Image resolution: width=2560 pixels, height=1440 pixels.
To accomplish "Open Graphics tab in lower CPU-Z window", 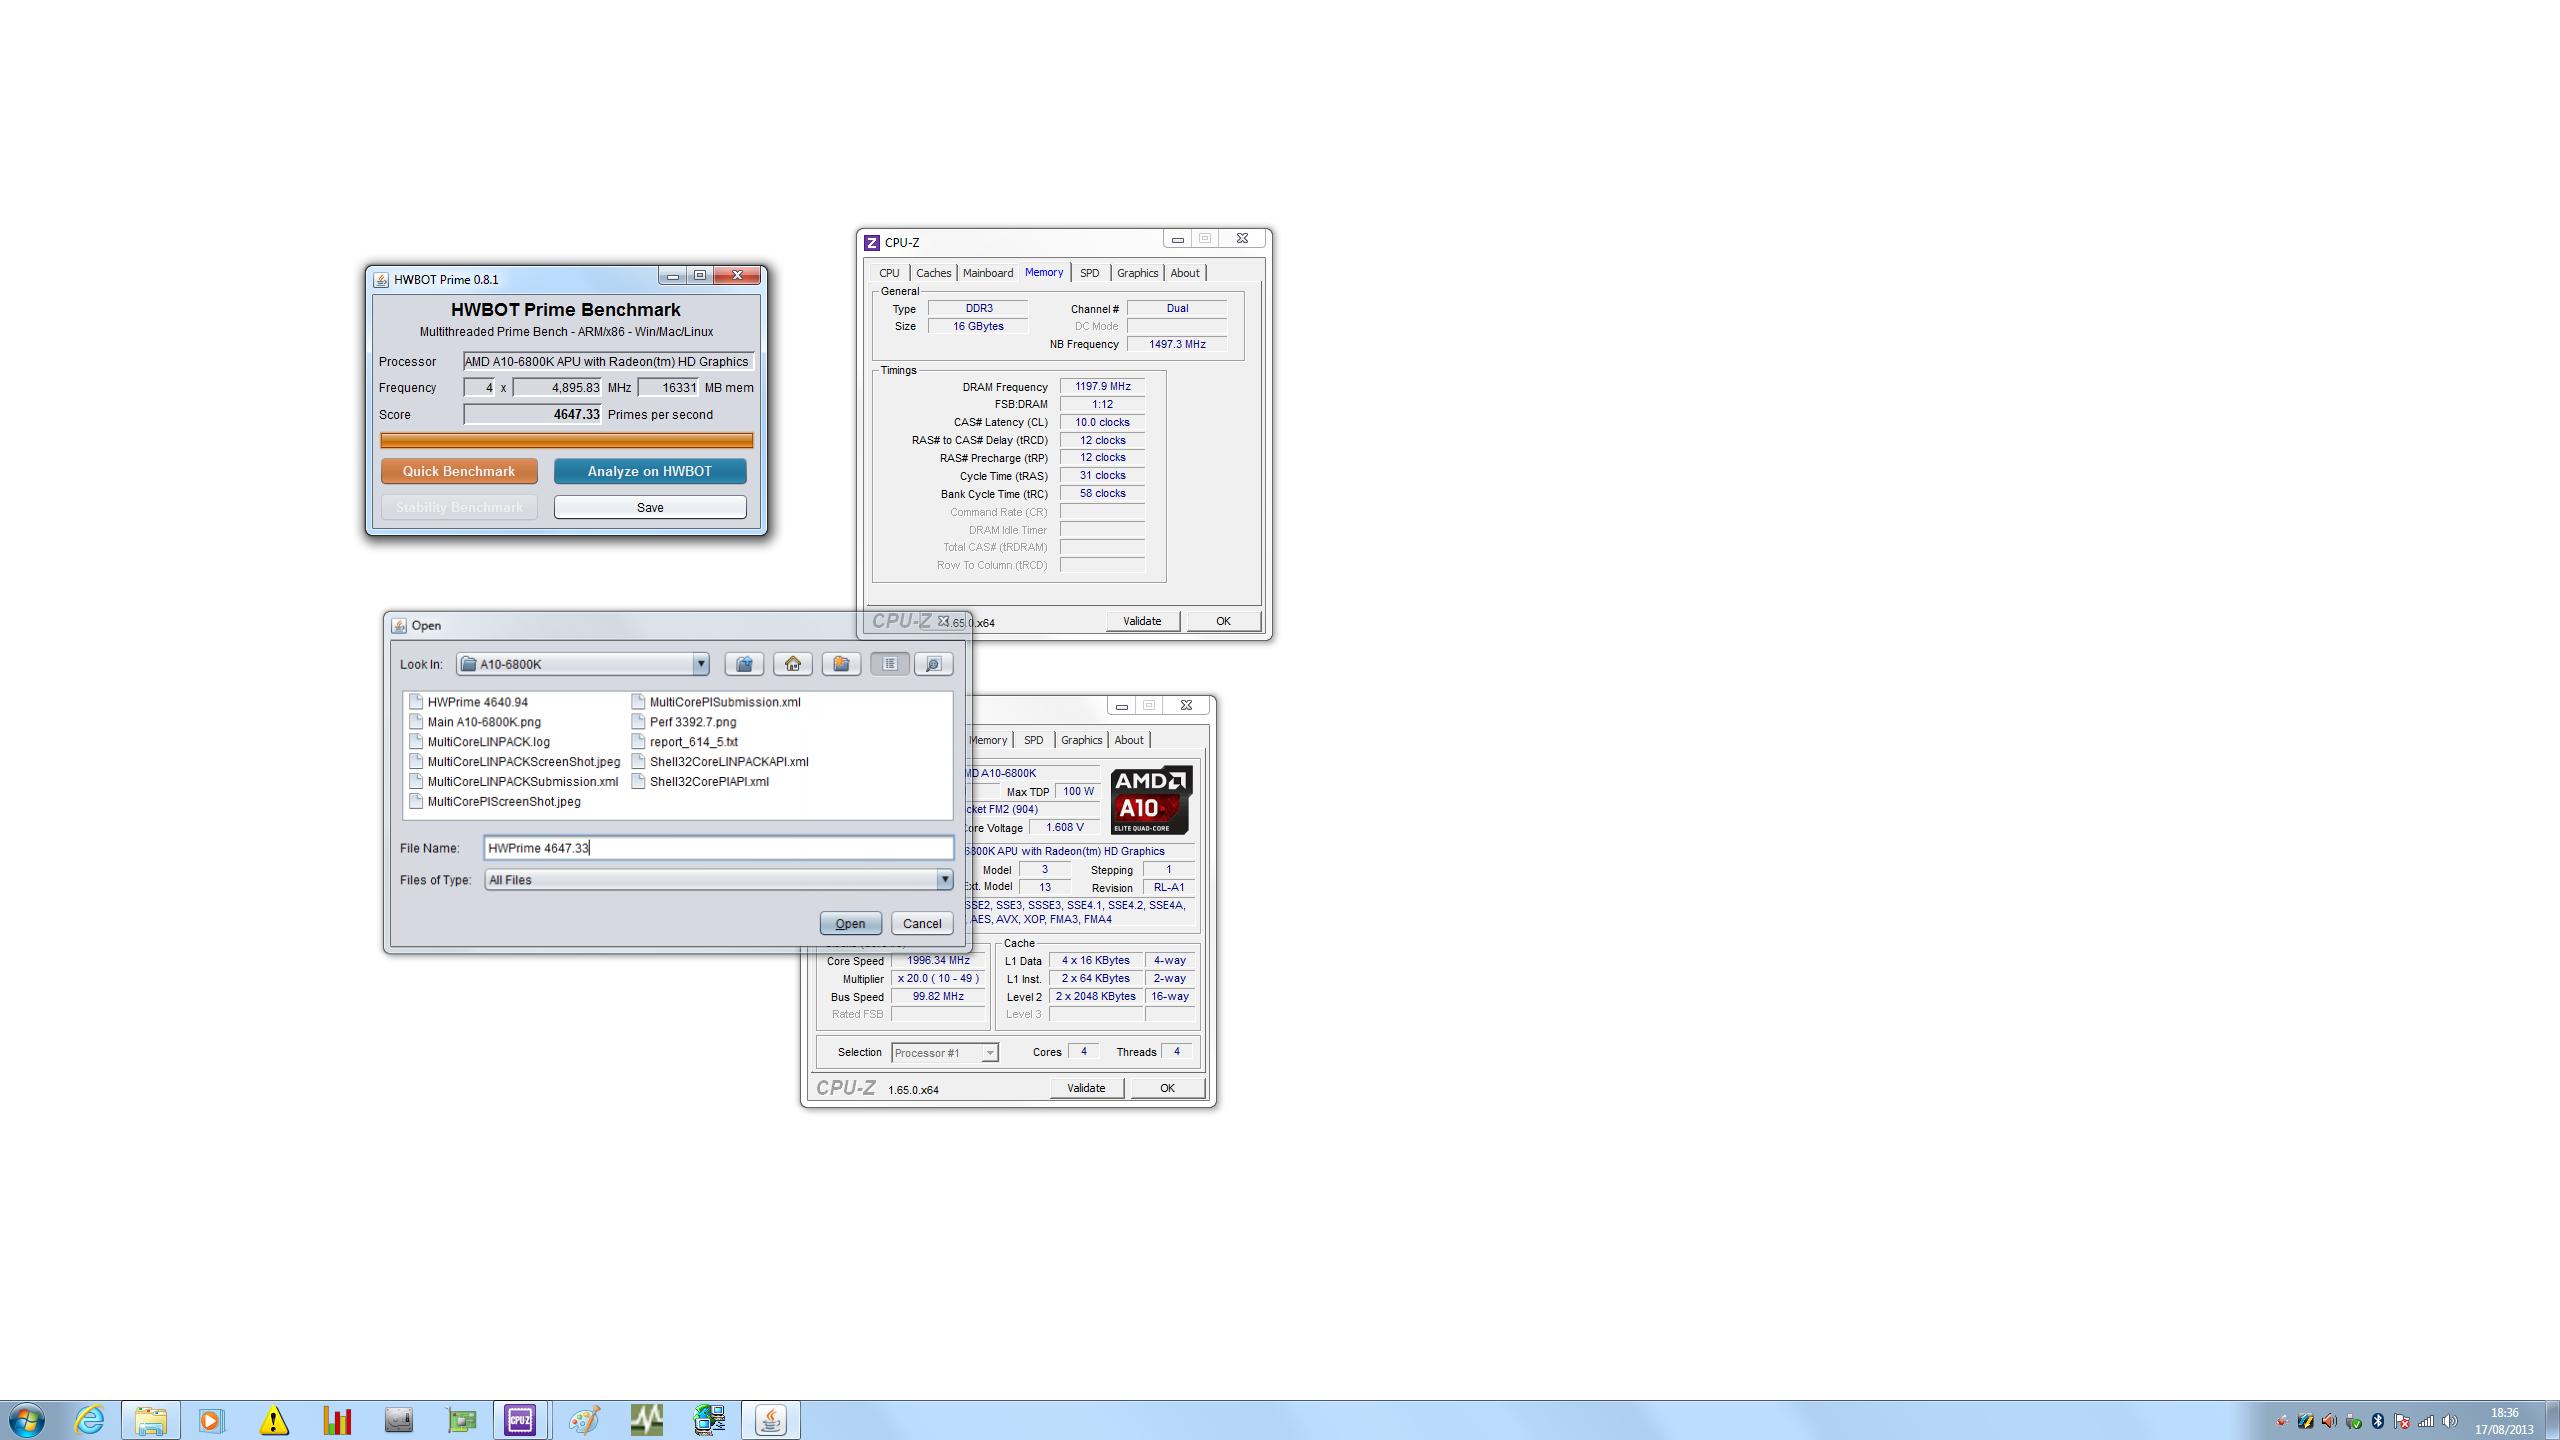I will coord(1081,740).
